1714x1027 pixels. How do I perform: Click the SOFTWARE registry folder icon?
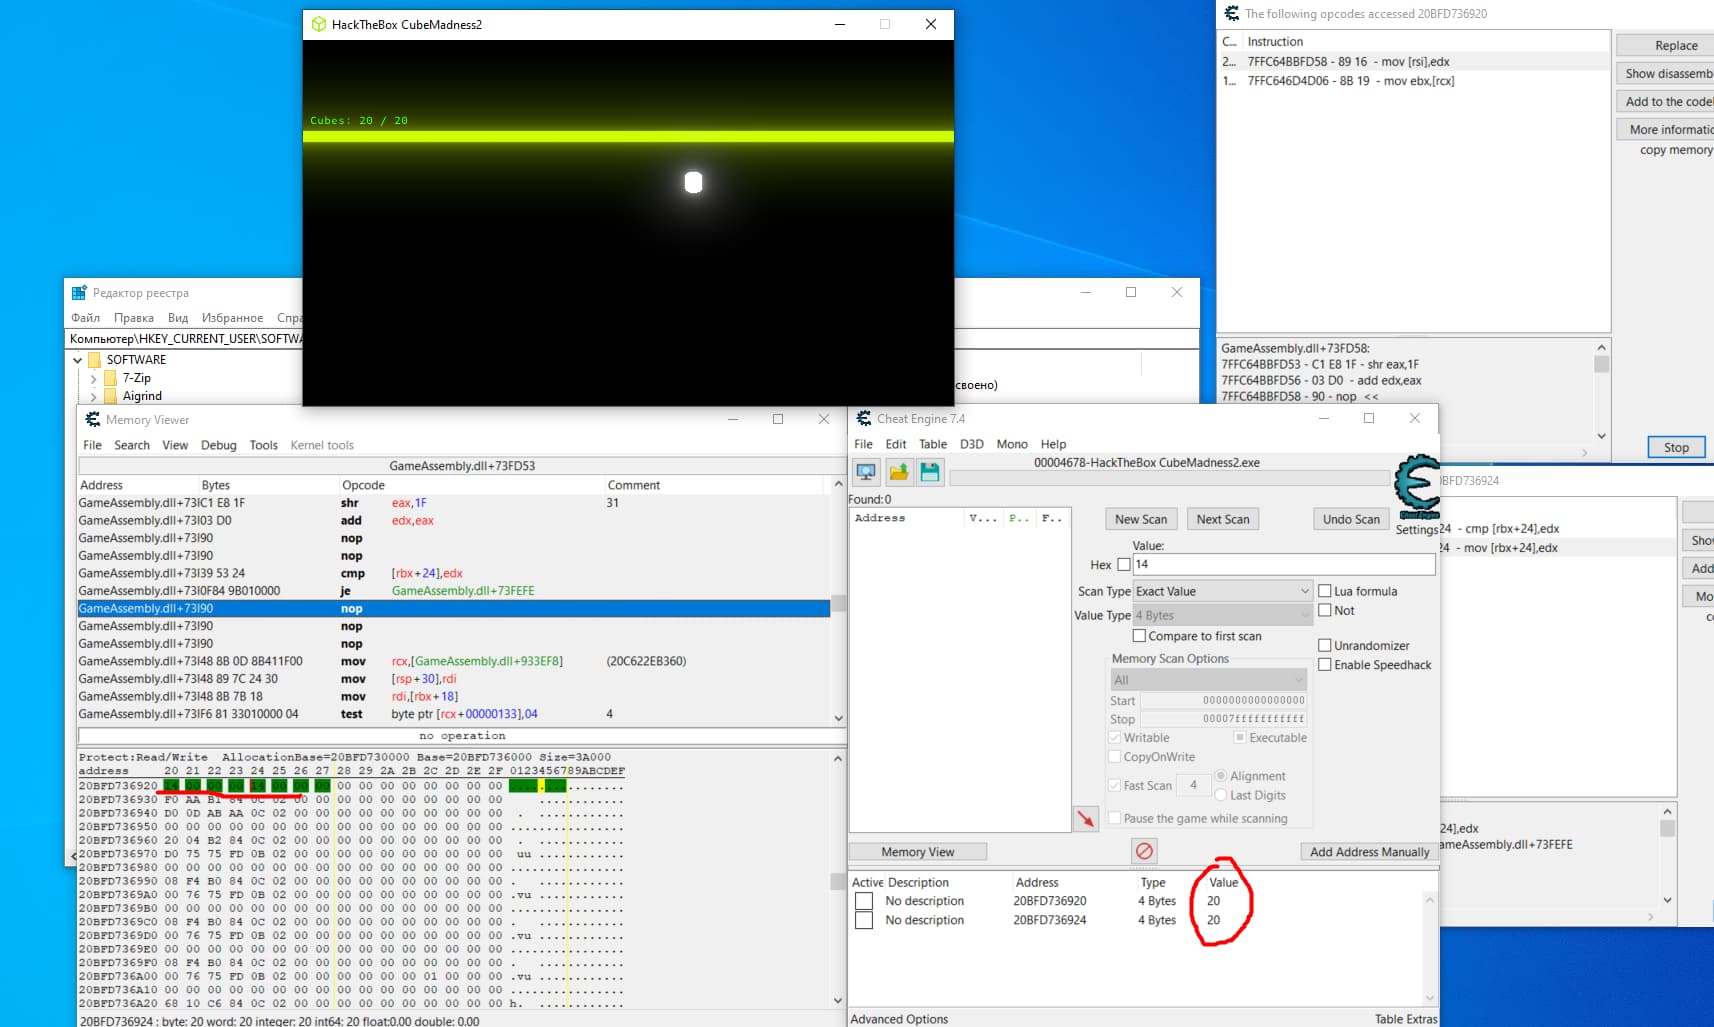[95, 360]
